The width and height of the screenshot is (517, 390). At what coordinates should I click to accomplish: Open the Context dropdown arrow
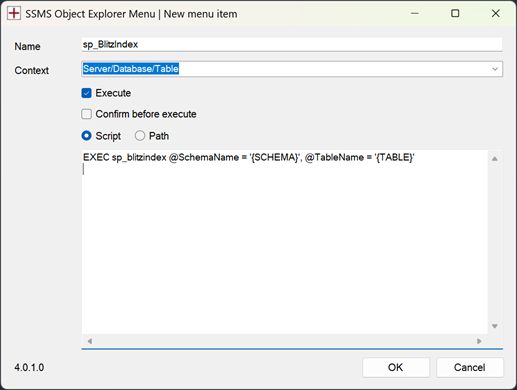click(x=495, y=69)
